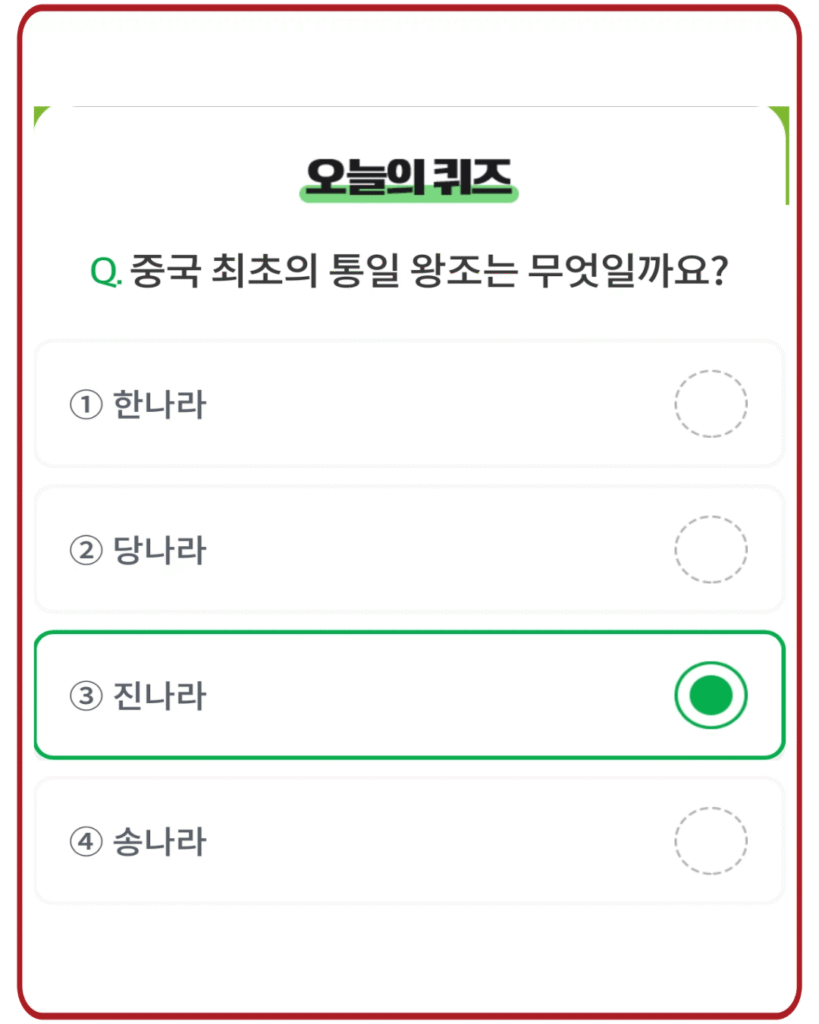Screen dimensions: 819x1024
Task: Click the dashed empty radio circle beside 당나라
Action: (x=710, y=549)
